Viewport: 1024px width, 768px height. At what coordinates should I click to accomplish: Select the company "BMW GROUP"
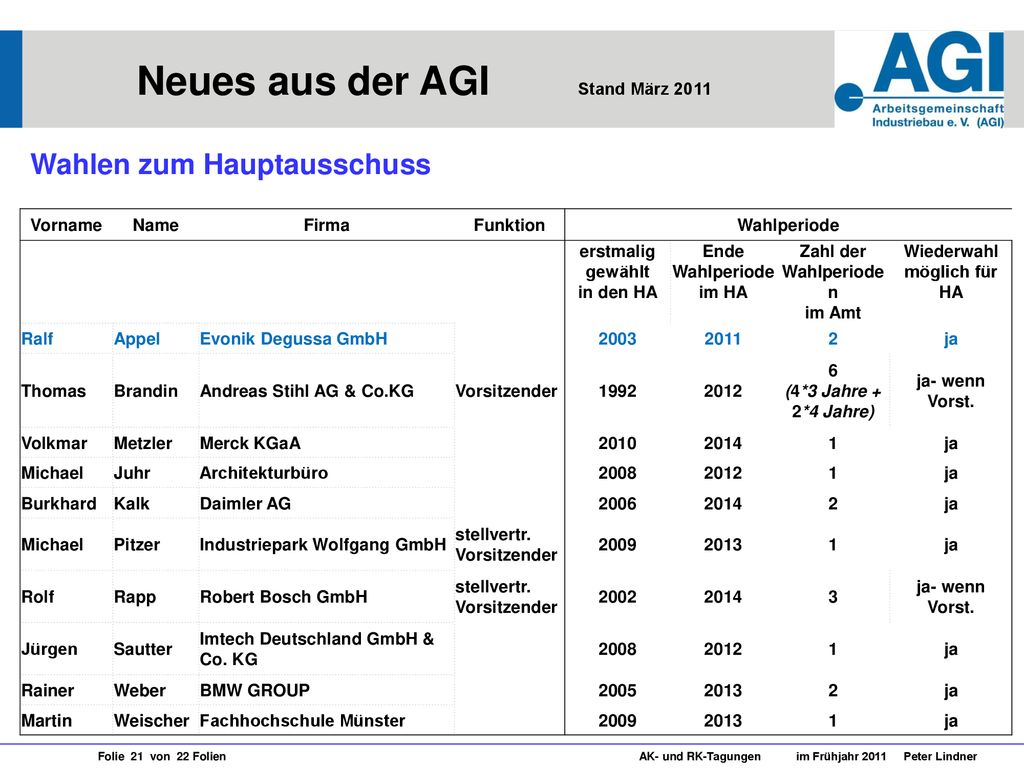click(255, 690)
